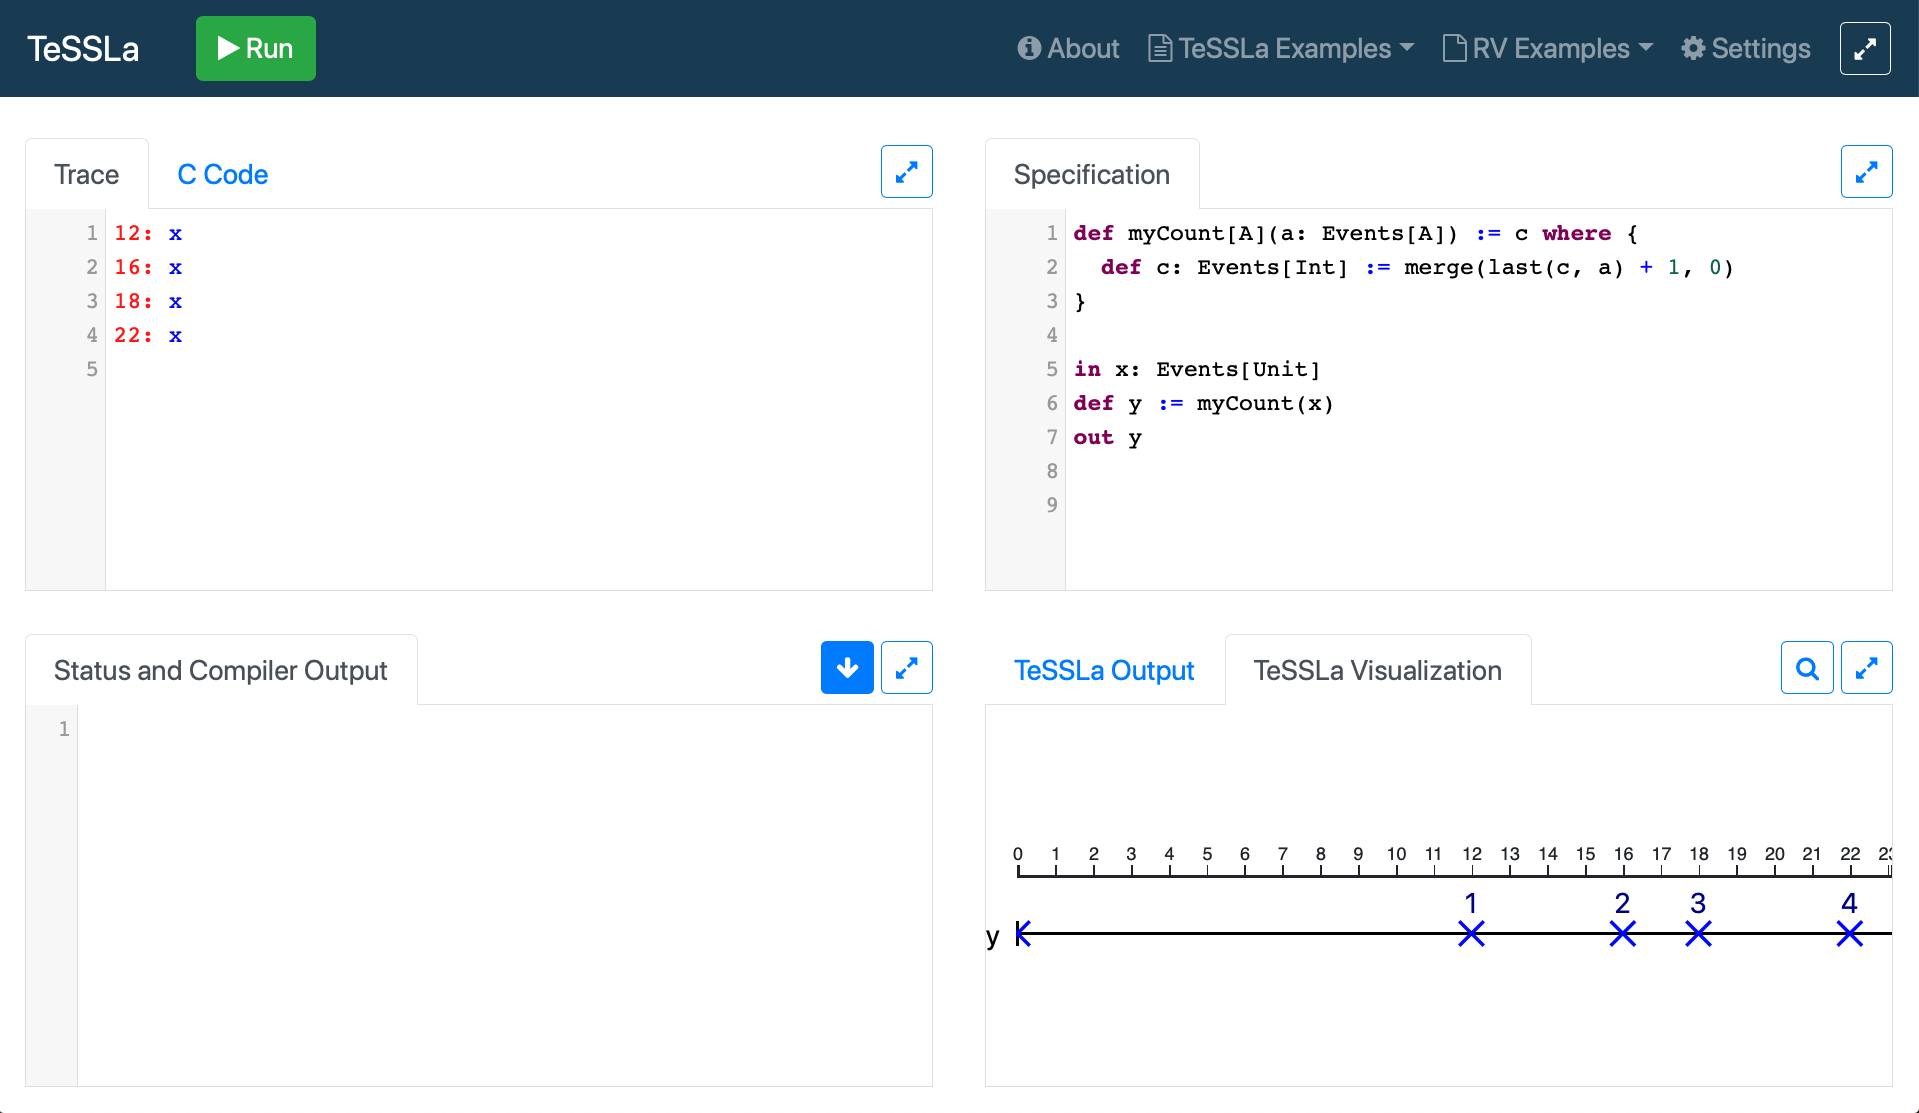This screenshot has height=1113, width=1919.
Task: Switch to the TeSSLa Output tab
Action: (1104, 671)
